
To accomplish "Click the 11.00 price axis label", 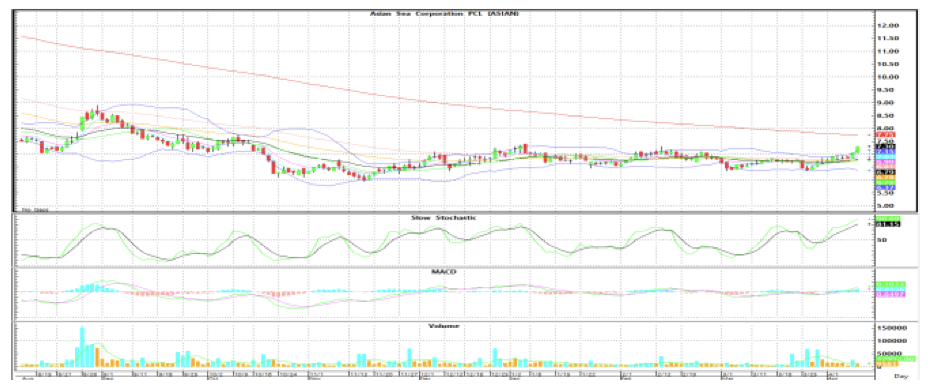I will click(x=888, y=52).
